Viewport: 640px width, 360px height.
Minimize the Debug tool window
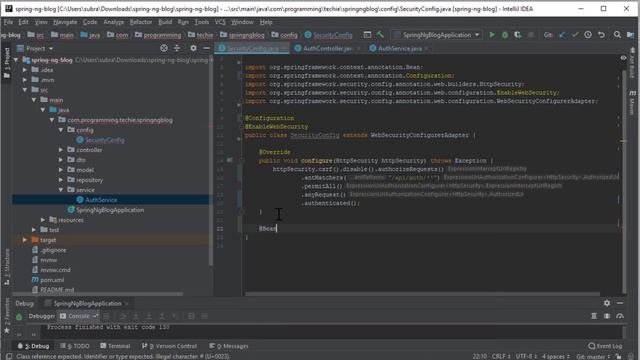620,303
